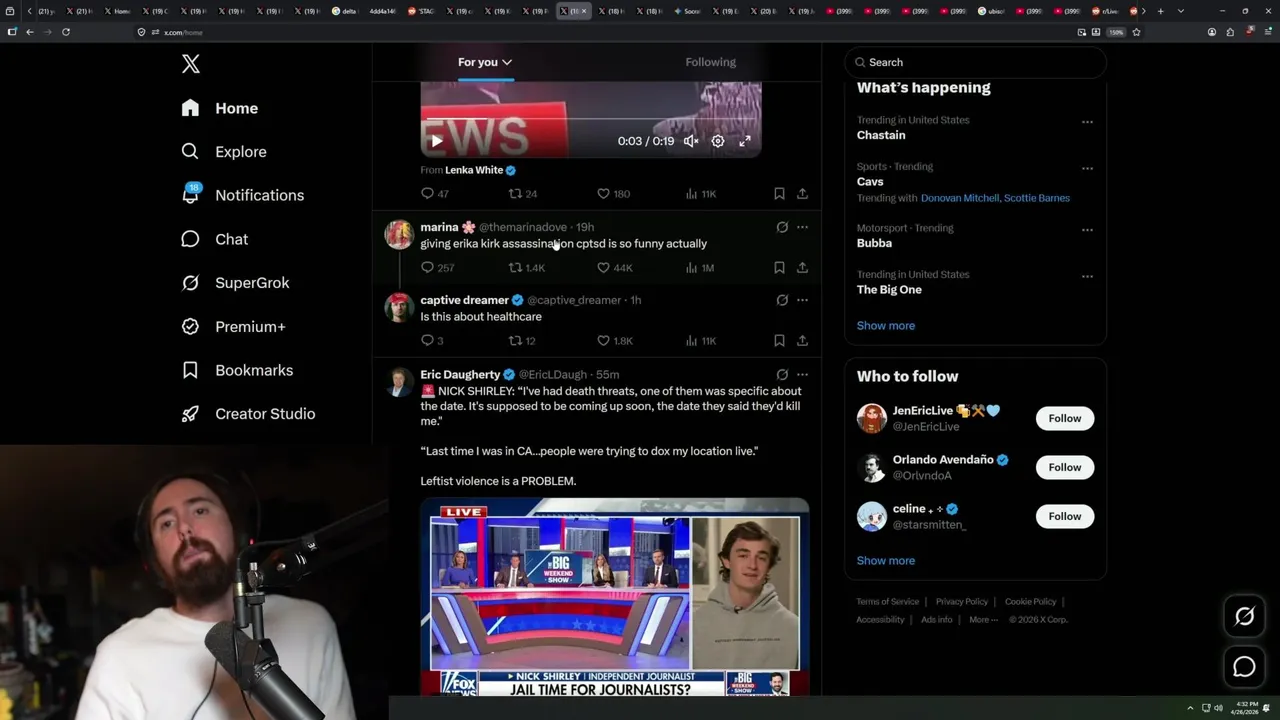Follow JenEricLive
This screenshot has width=1280, height=720.
pos(1065,418)
